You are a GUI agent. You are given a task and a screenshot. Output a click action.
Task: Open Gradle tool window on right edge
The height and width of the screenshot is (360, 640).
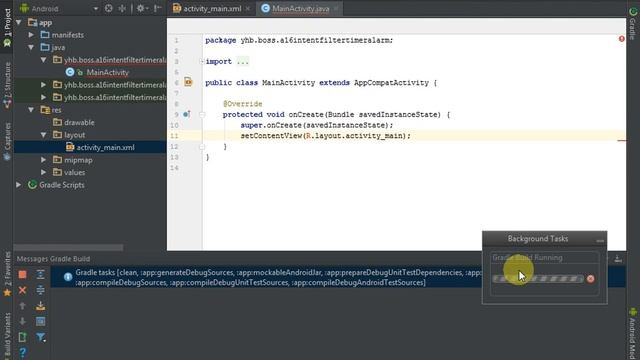pyautogui.click(x=633, y=24)
